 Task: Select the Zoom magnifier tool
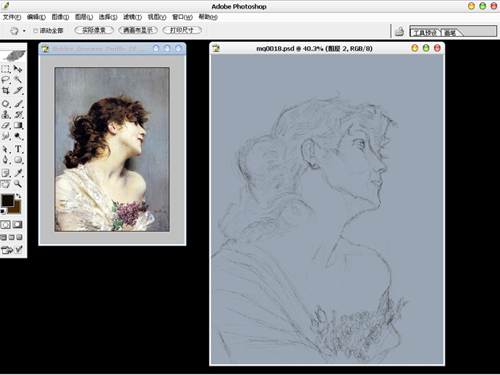18,184
